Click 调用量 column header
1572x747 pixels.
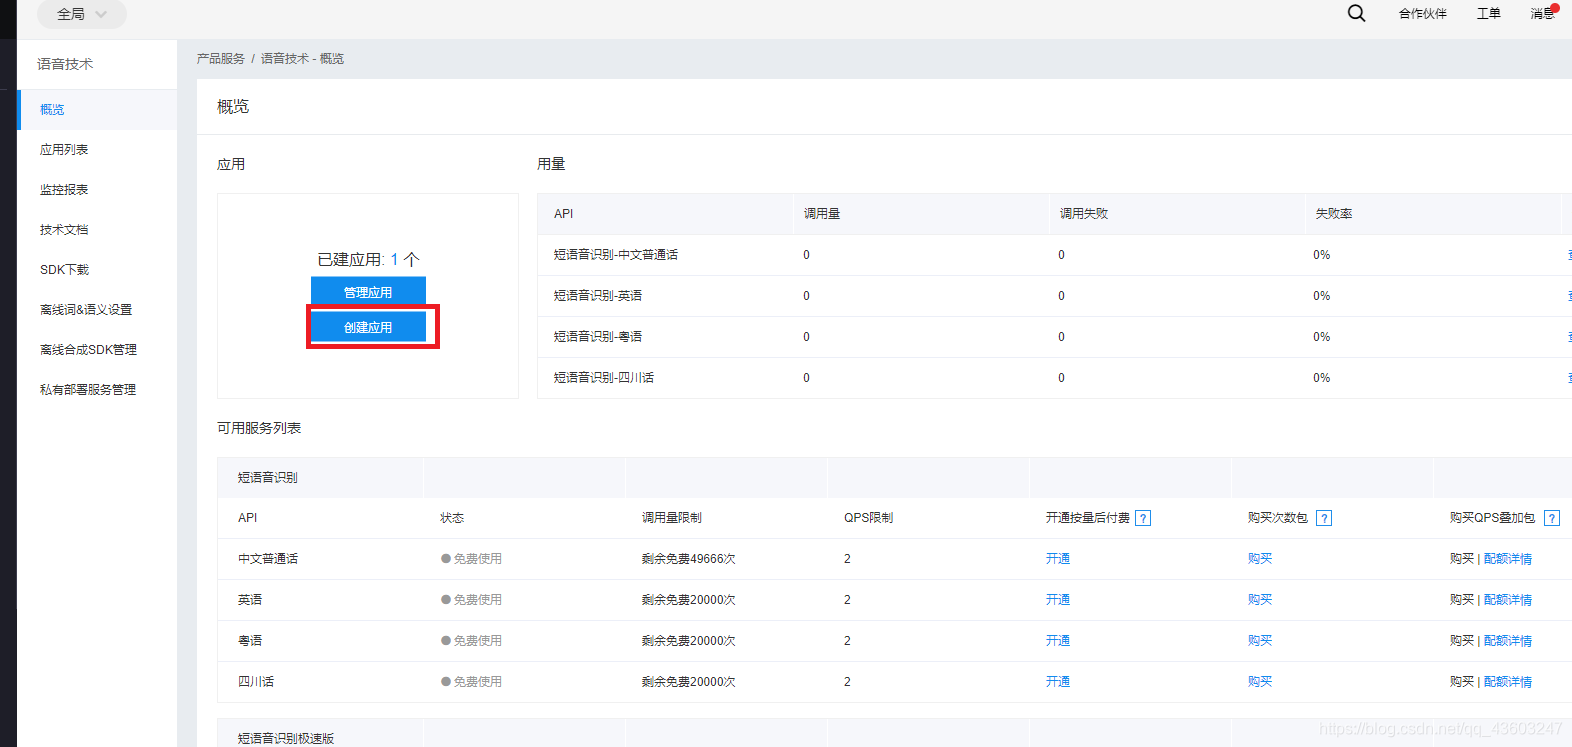(822, 214)
